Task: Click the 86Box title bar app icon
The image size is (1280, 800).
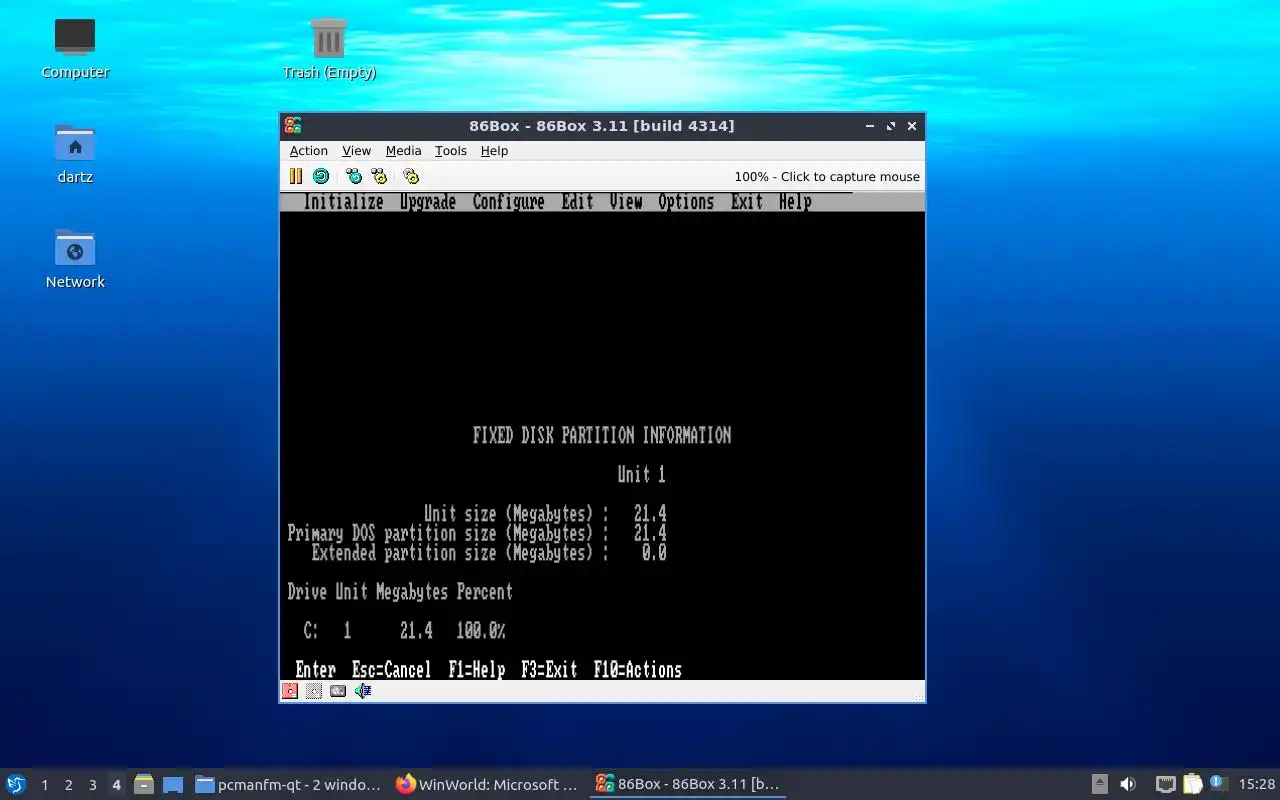Action: (x=293, y=126)
